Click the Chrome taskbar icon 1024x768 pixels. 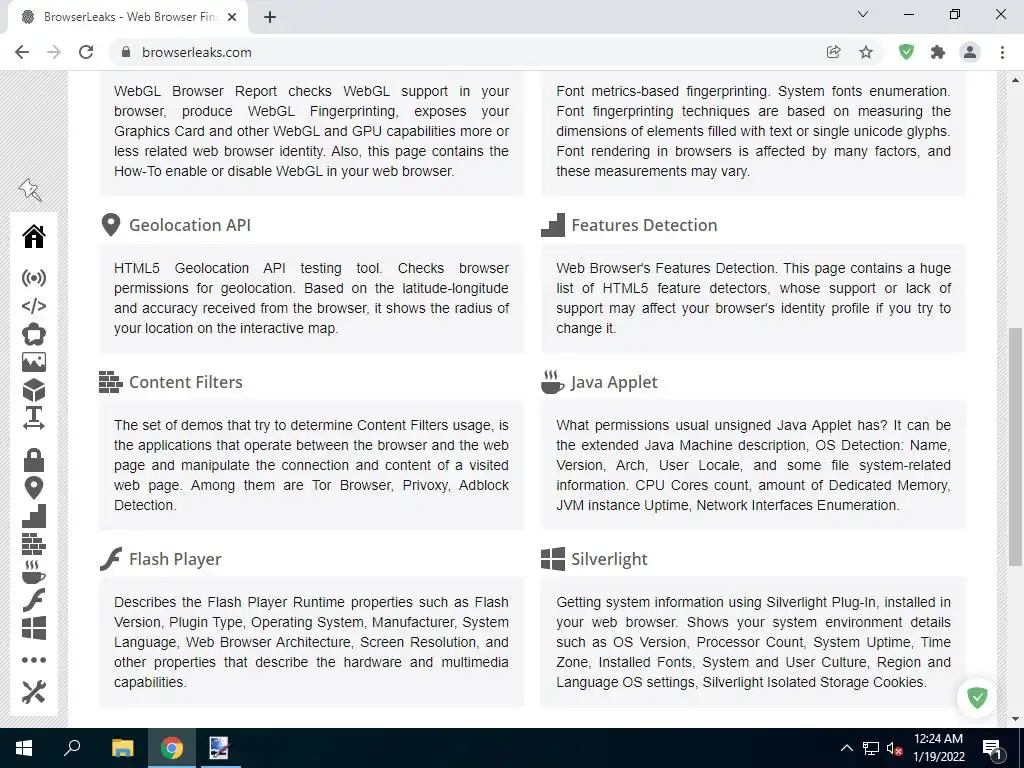172,748
